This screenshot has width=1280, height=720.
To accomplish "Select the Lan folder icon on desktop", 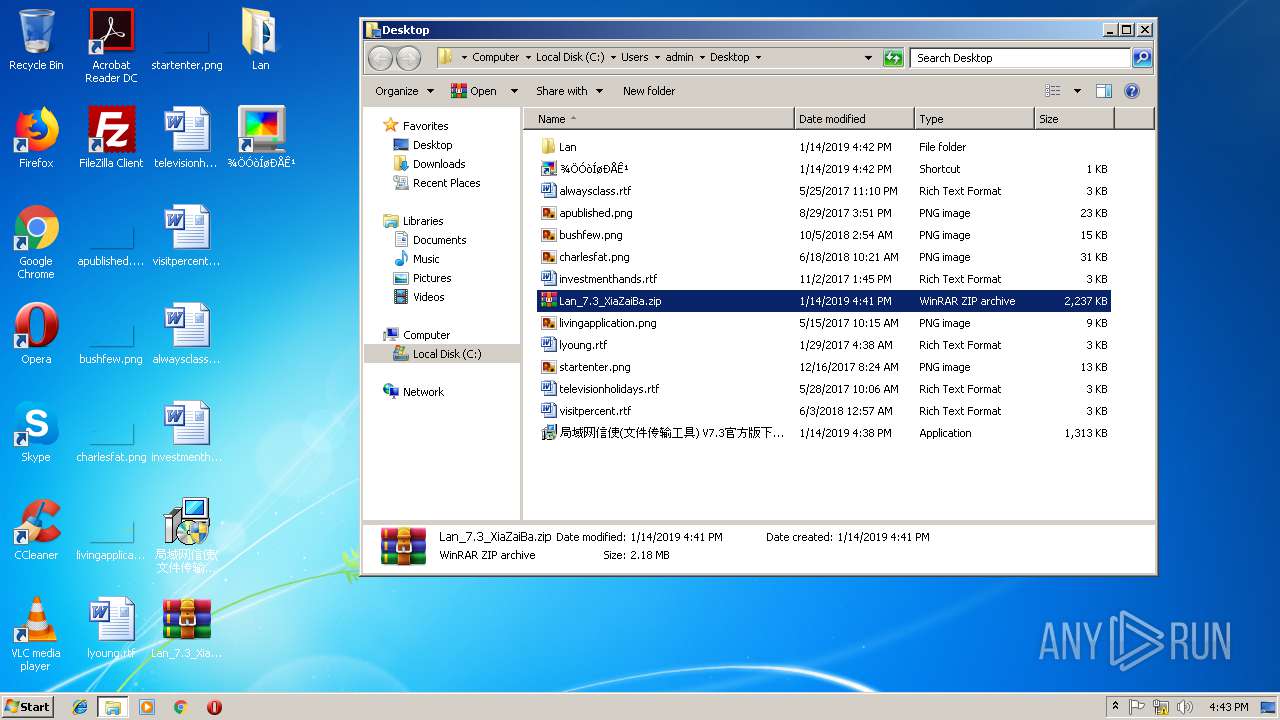I will pos(260,40).
